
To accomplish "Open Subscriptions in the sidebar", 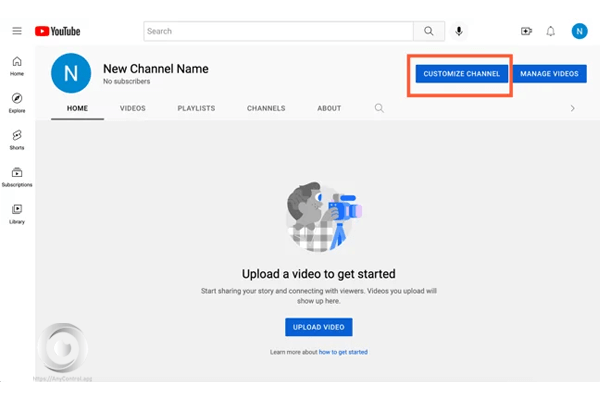I will [x=17, y=177].
